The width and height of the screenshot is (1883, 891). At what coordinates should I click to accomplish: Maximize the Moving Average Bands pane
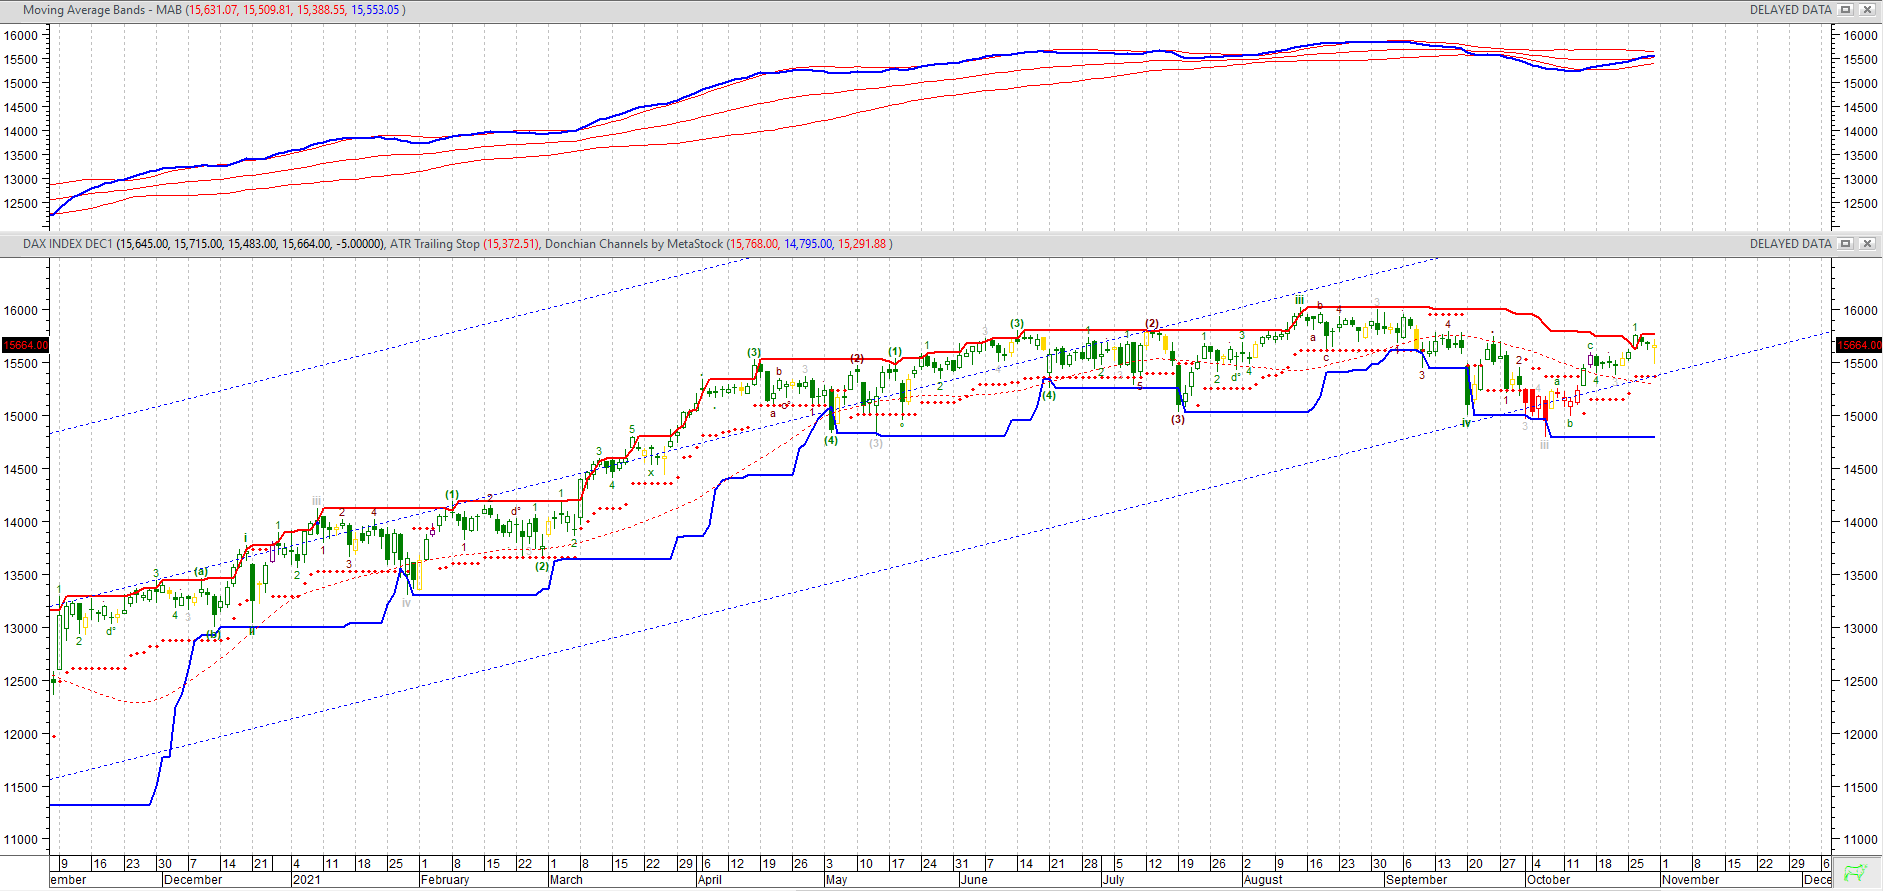click(x=1846, y=10)
